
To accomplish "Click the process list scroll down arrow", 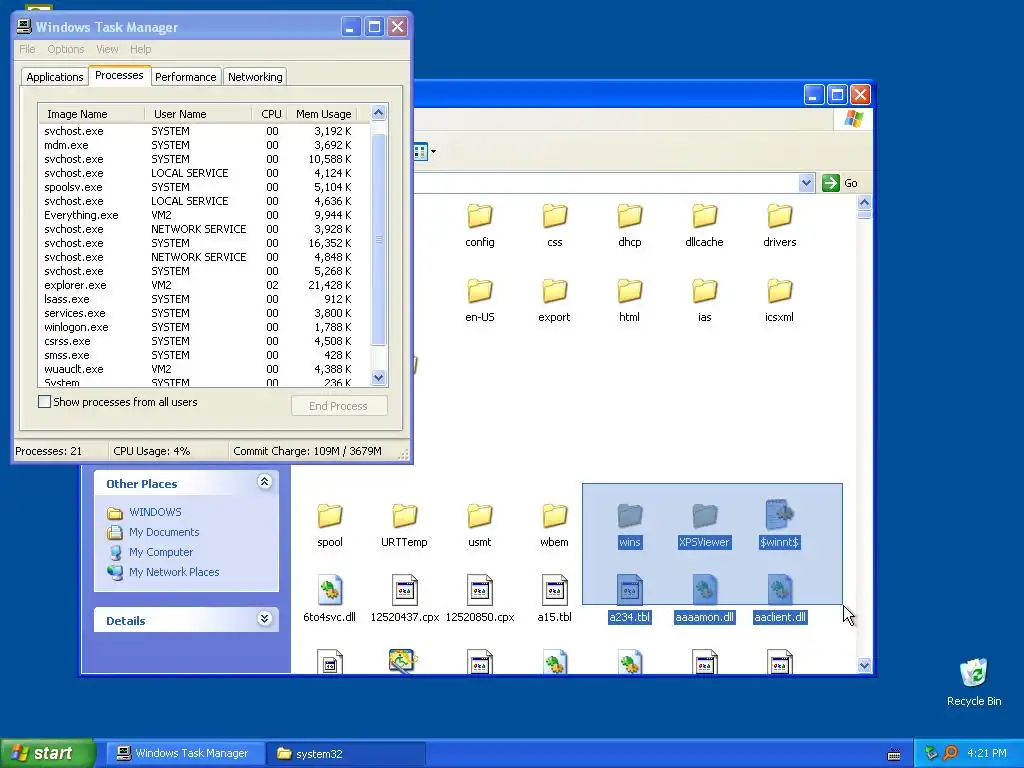I will (379, 377).
